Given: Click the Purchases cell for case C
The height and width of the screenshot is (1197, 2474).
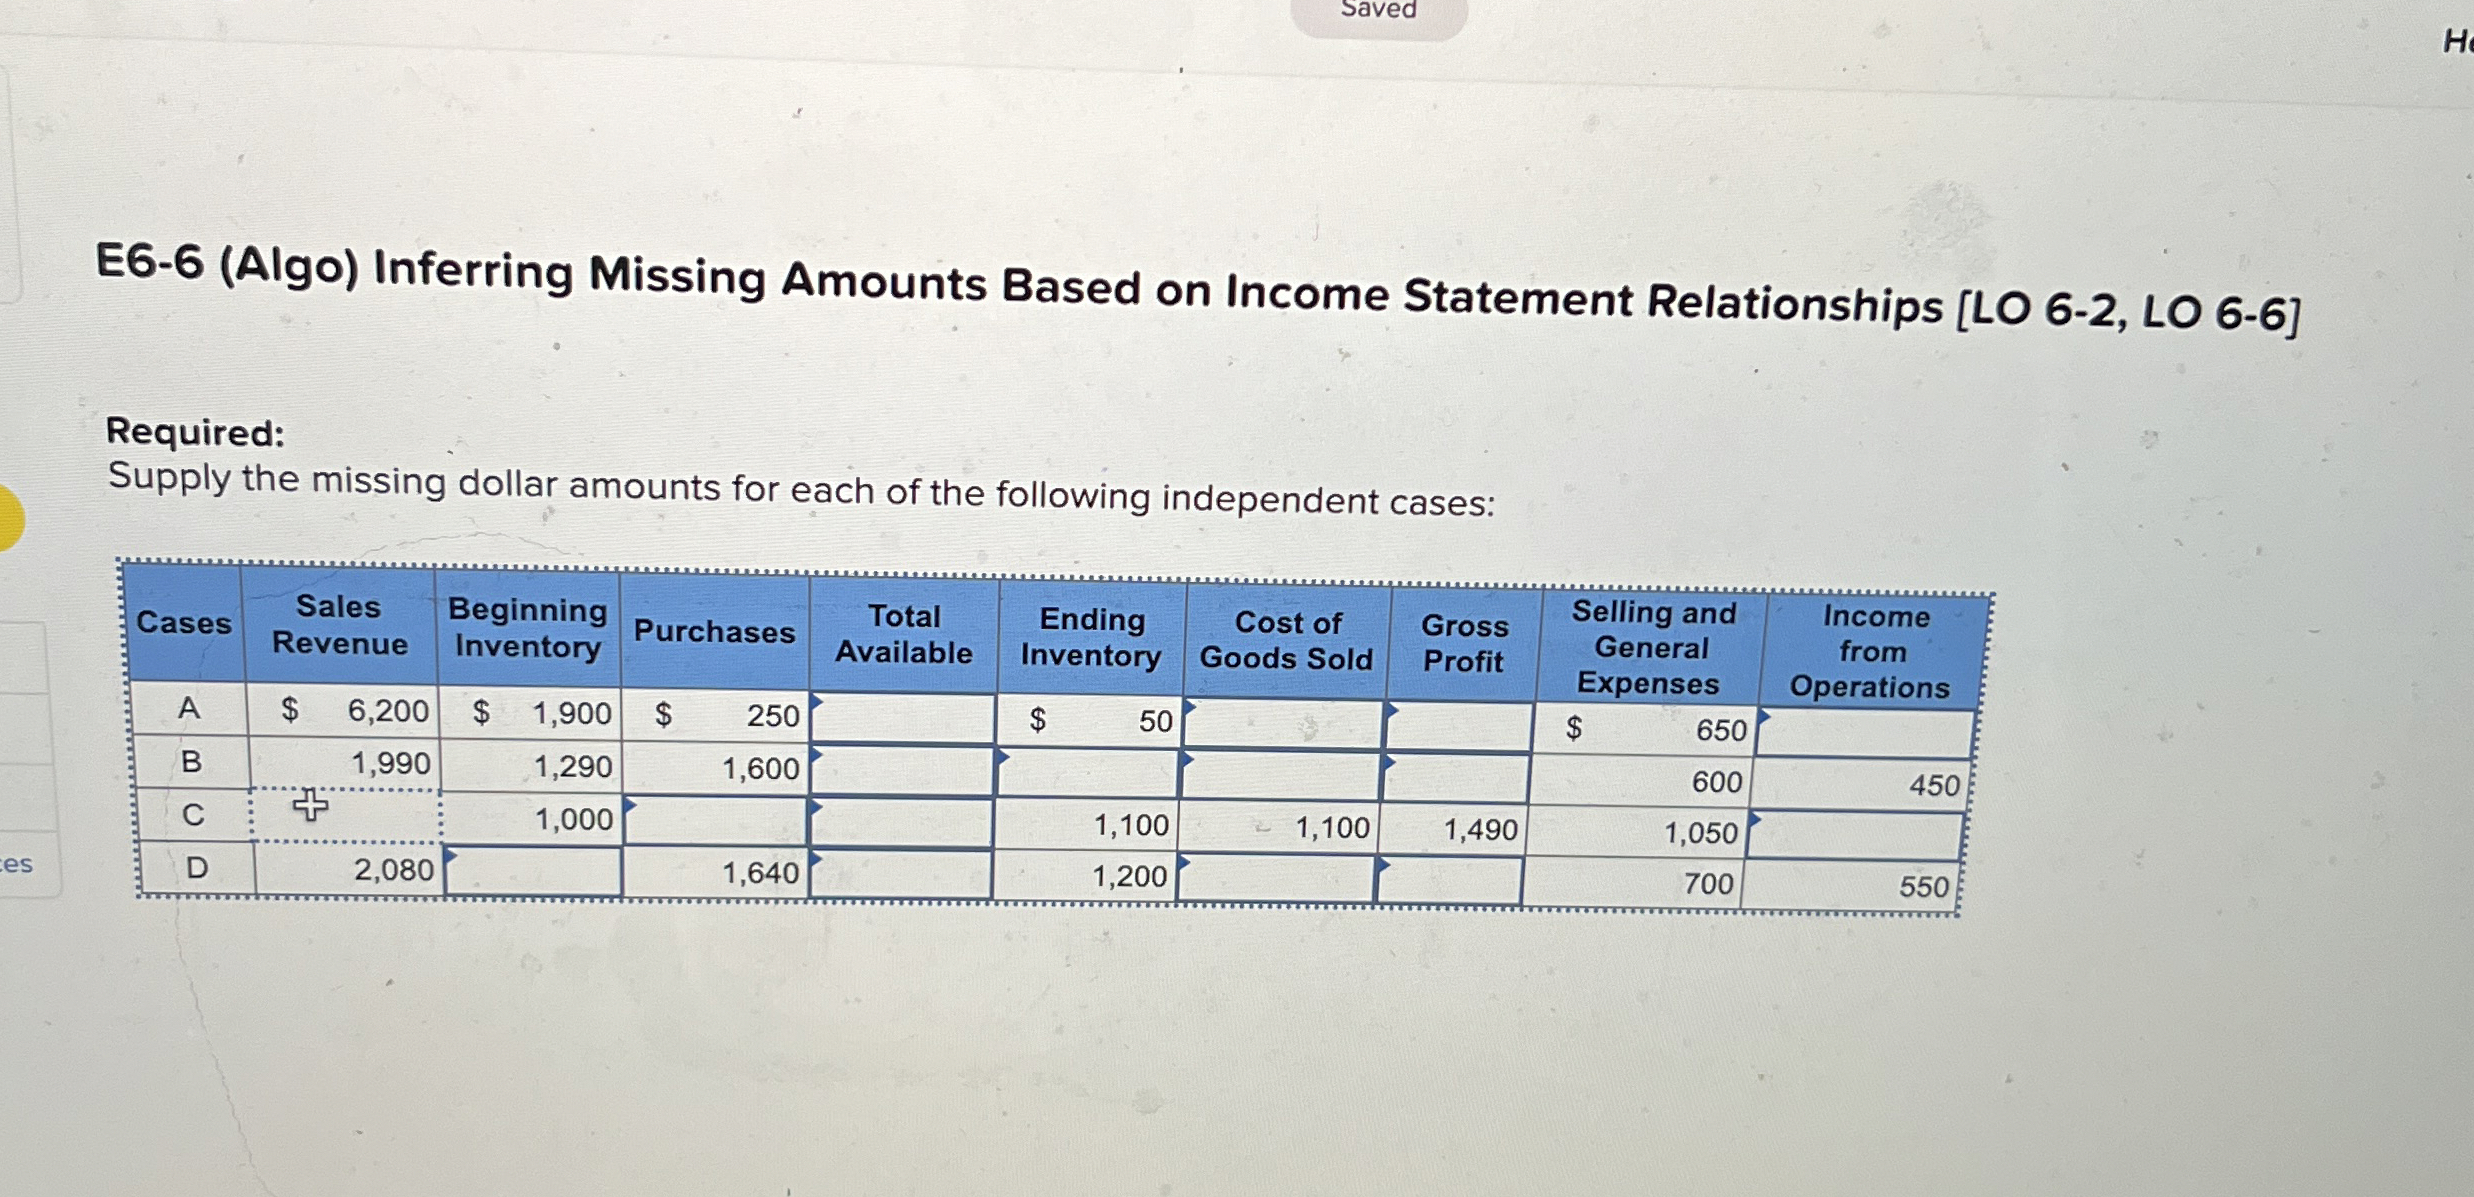Looking at the screenshot, I should tap(715, 821).
